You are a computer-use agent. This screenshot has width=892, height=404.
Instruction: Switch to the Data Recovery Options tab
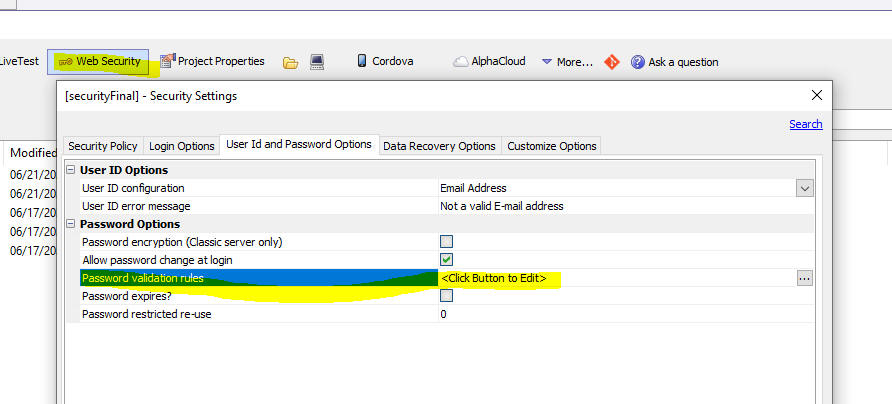click(439, 146)
